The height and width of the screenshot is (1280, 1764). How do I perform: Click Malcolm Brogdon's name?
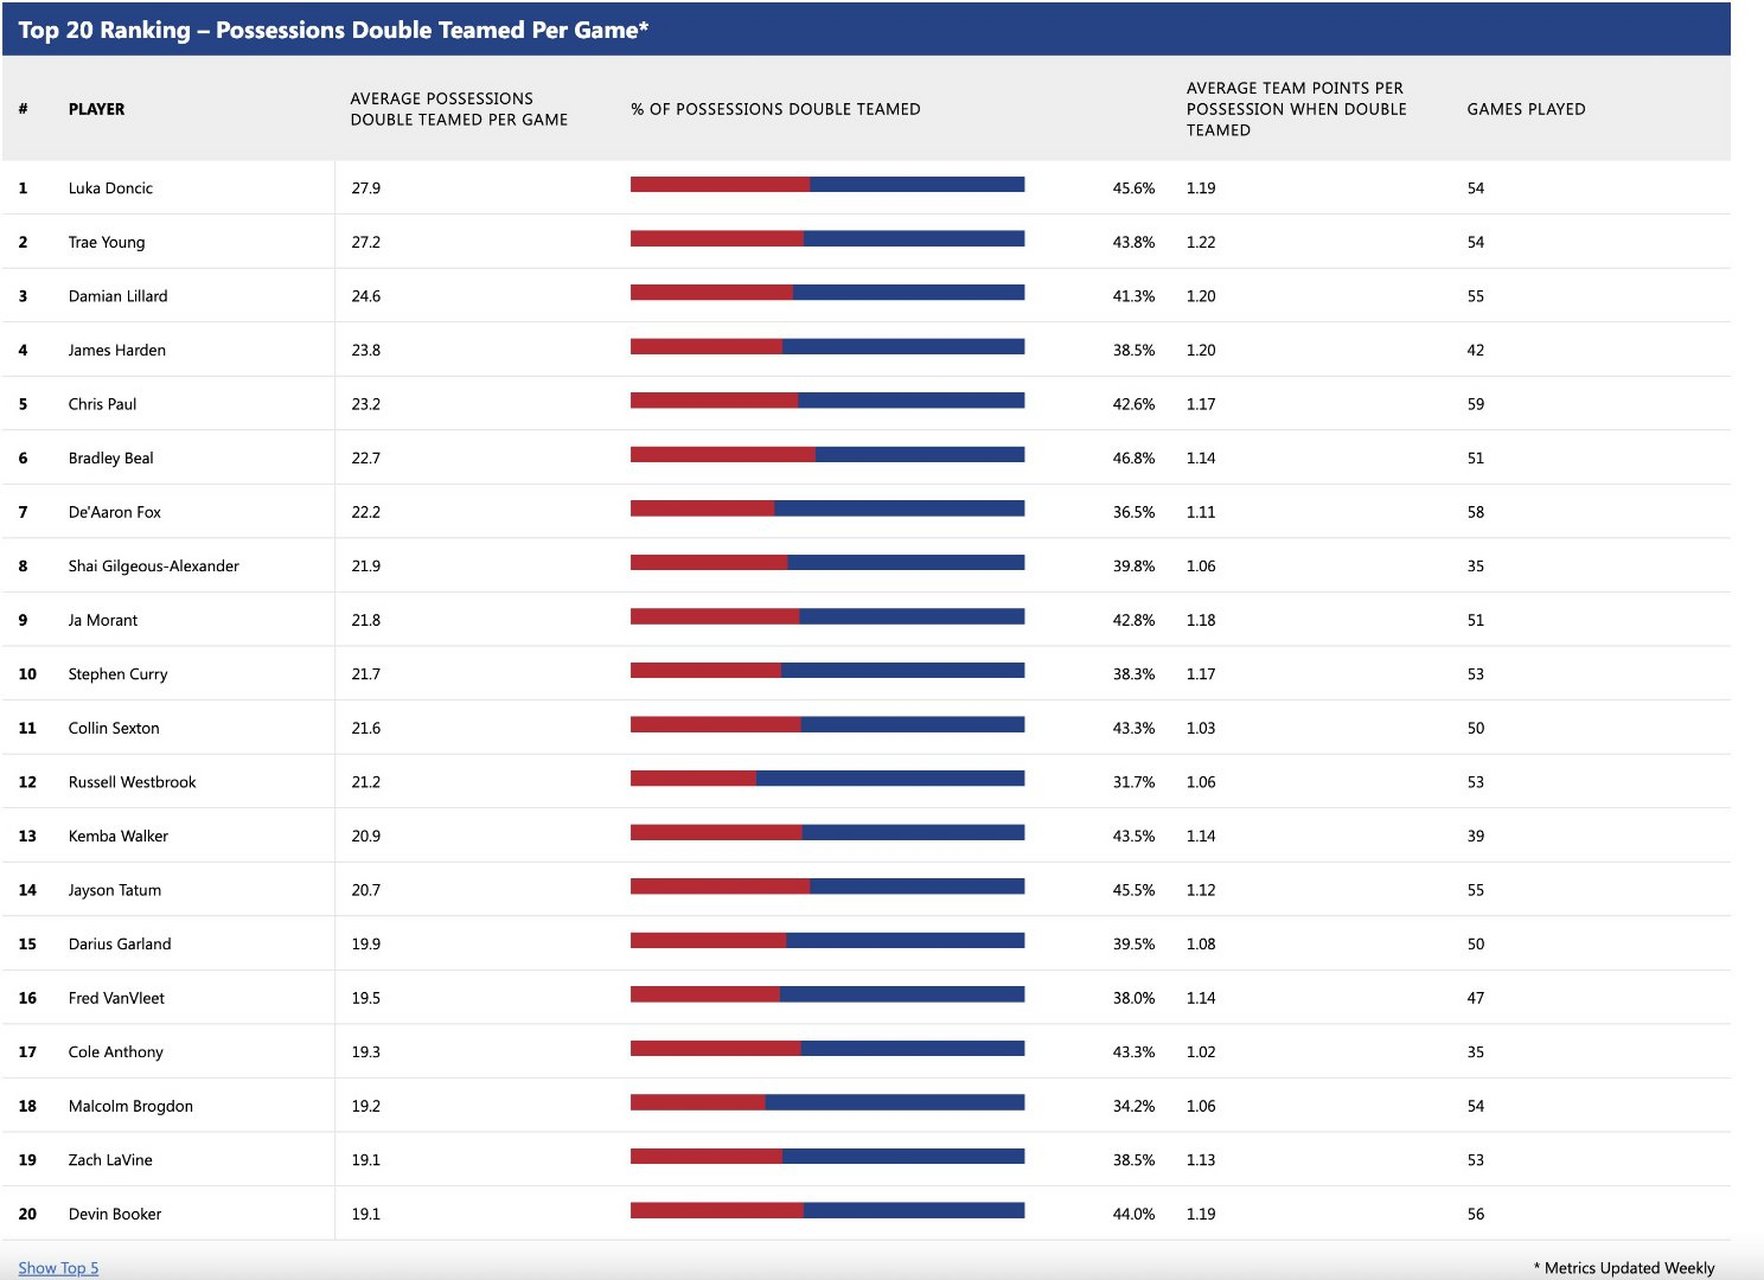131,1106
